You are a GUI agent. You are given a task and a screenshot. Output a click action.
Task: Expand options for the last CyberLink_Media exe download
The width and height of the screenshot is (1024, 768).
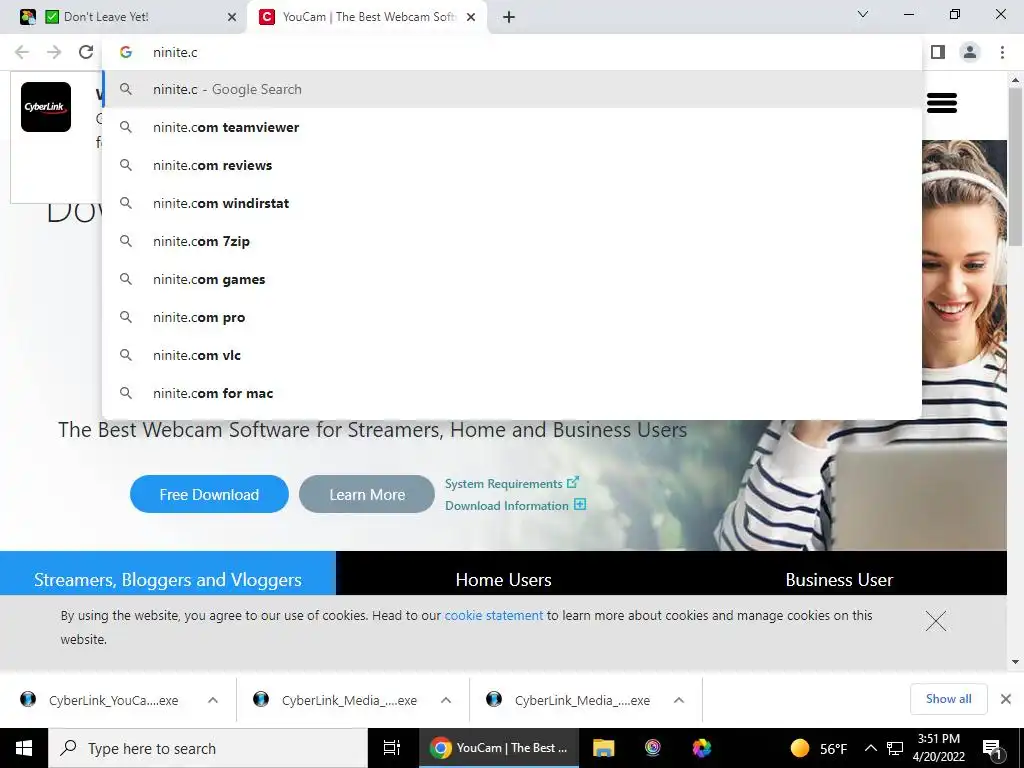pos(679,700)
